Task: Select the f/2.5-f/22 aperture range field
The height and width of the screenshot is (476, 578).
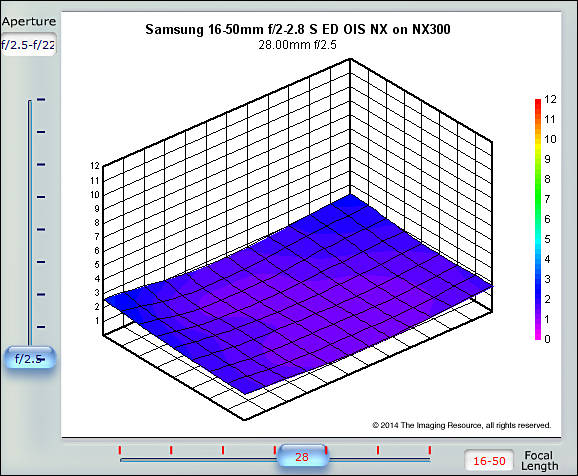Action: 28,45
